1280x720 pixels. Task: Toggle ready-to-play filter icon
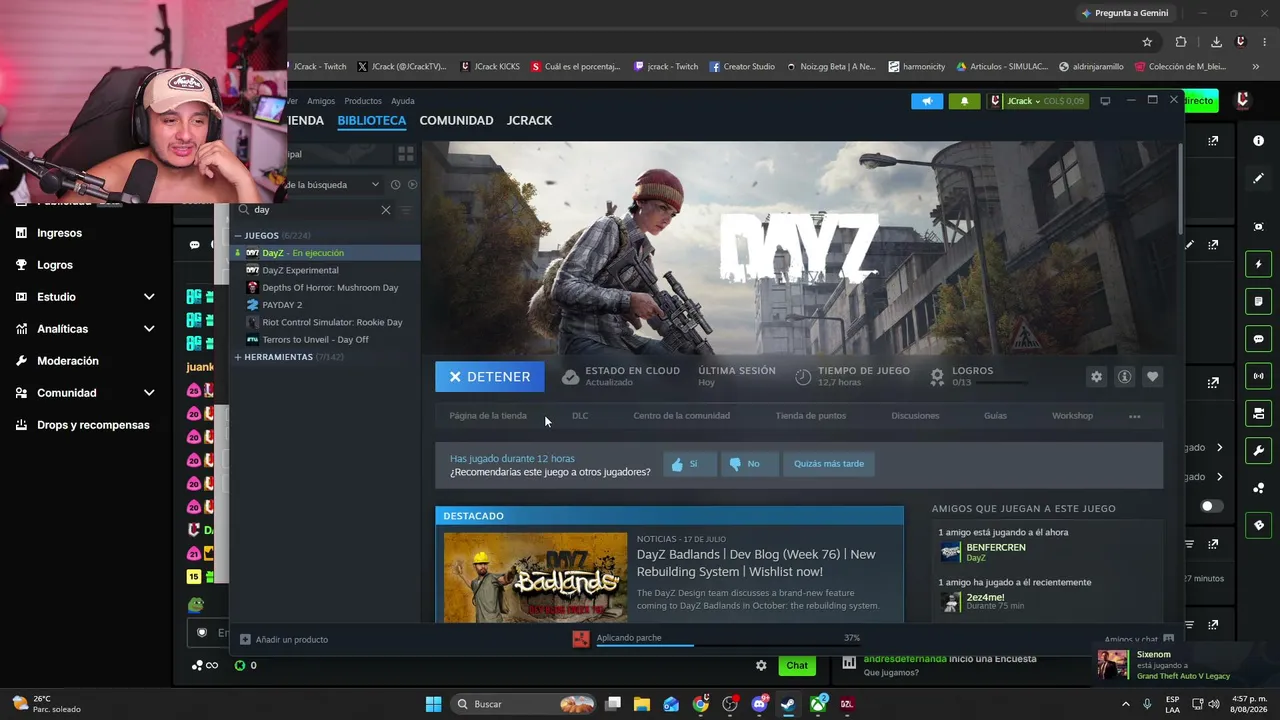(x=412, y=185)
